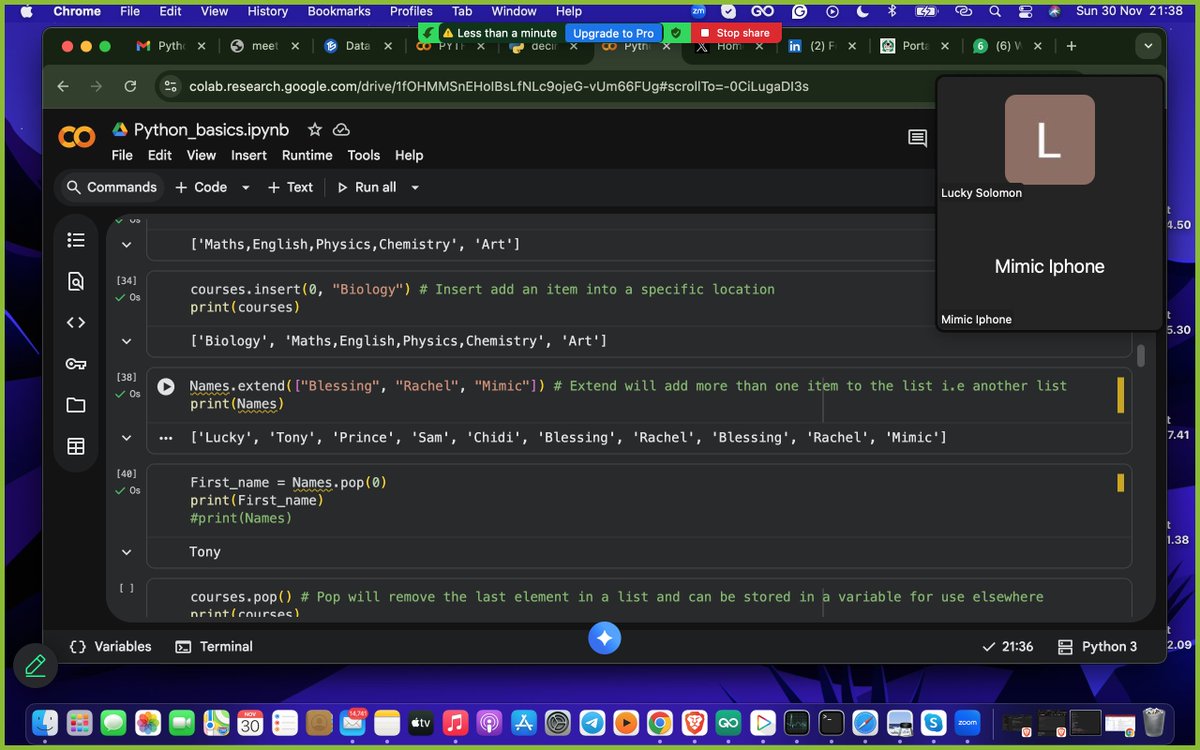This screenshot has width=1200, height=750.
Task: Open Terminal app from the Dock
Action: [x=830, y=721]
